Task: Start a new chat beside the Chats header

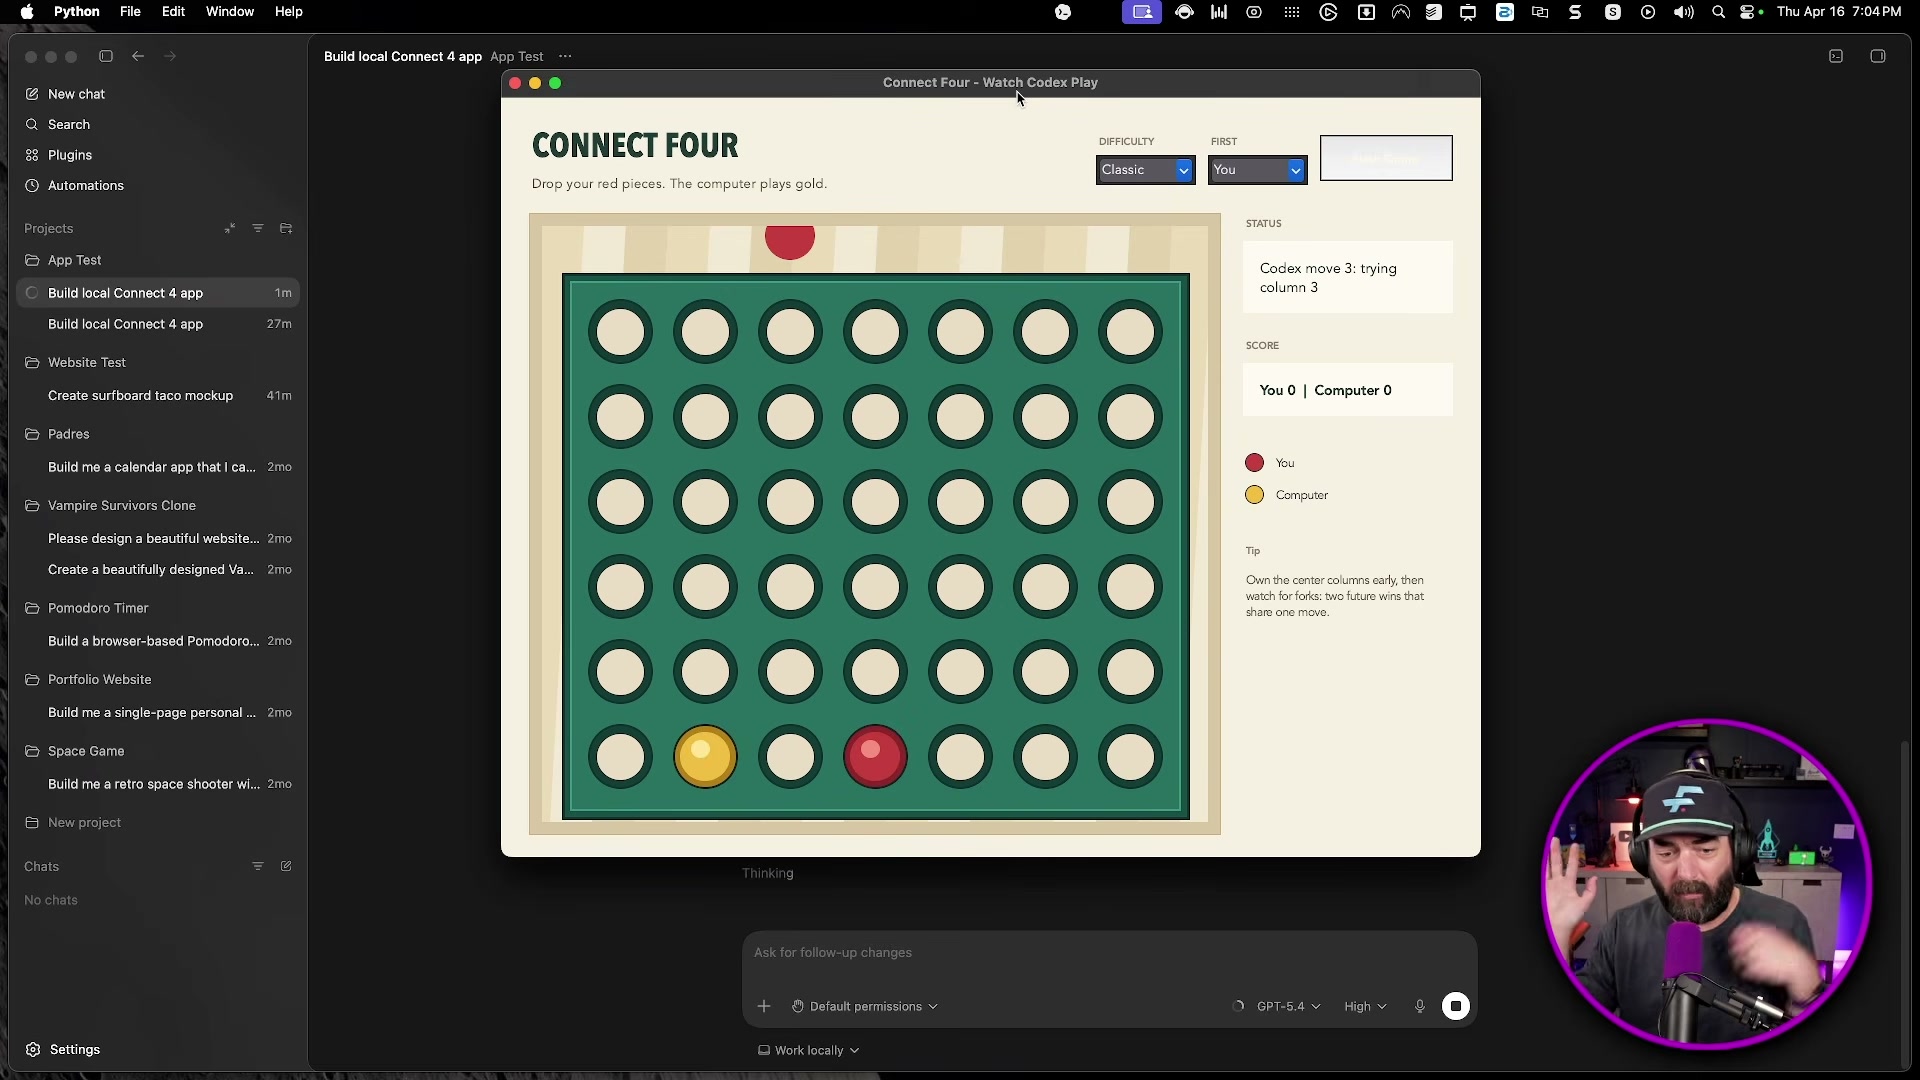Action: pyautogui.click(x=286, y=866)
